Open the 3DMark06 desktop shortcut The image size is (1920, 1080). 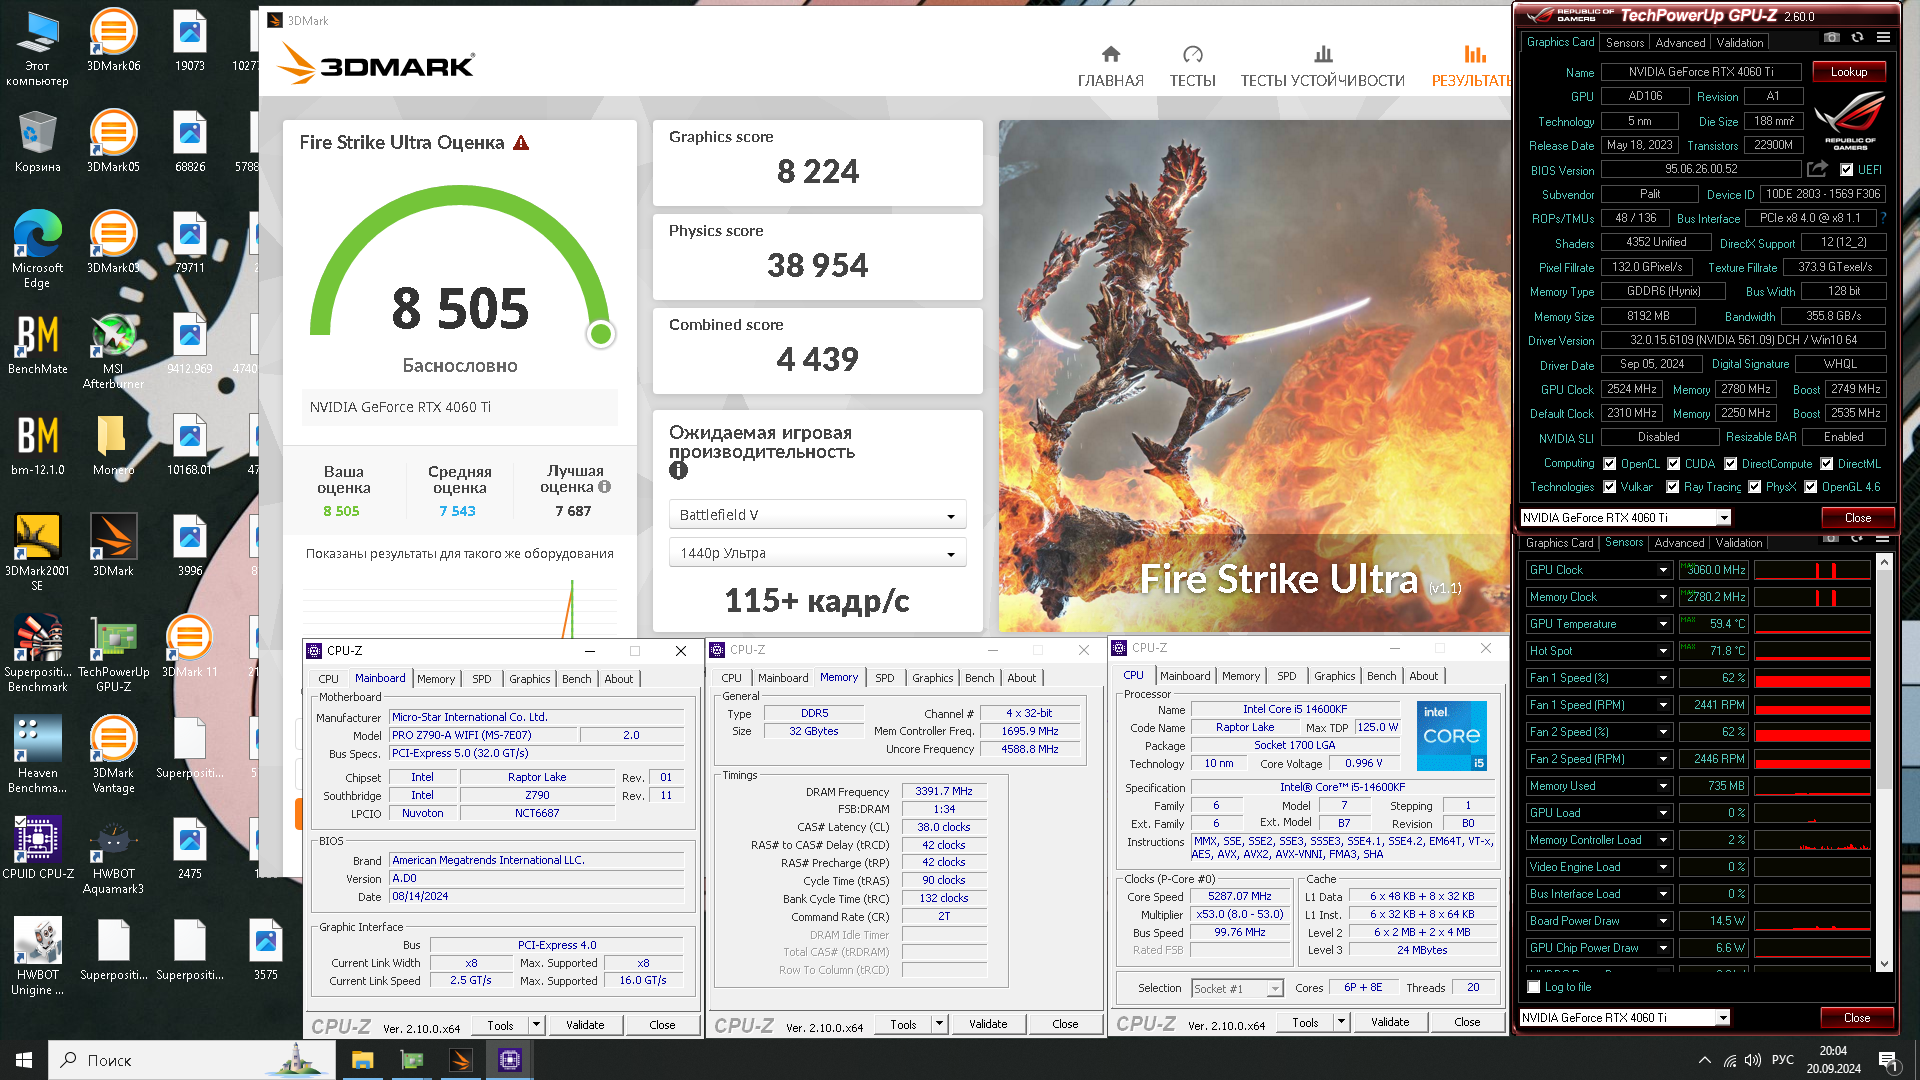tap(113, 40)
